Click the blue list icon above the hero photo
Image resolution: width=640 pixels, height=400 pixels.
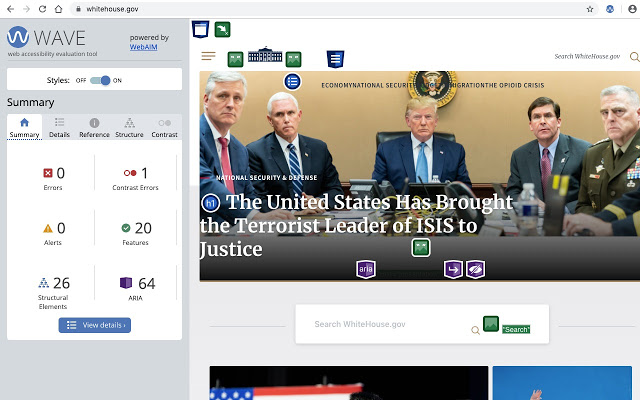[x=293, y=81]
